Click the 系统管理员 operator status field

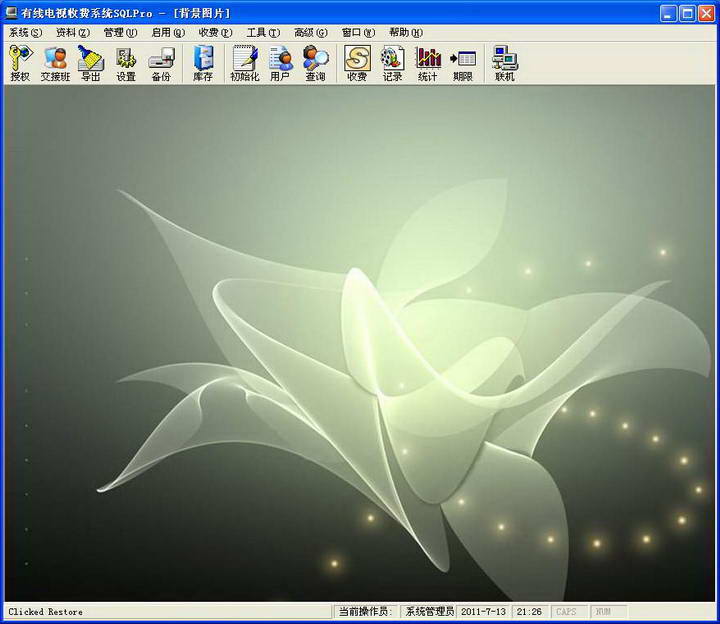click(429, 611)
